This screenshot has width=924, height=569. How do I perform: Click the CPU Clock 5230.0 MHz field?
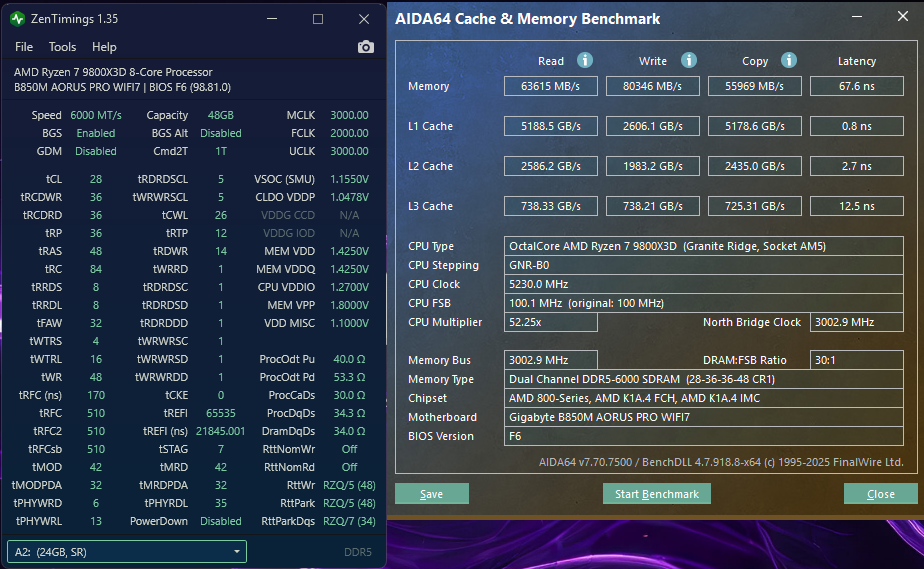pyautogui.click(x=704, y=284)
